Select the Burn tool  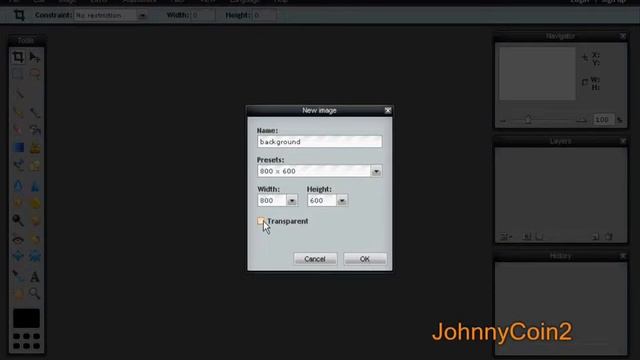(35, 220)
